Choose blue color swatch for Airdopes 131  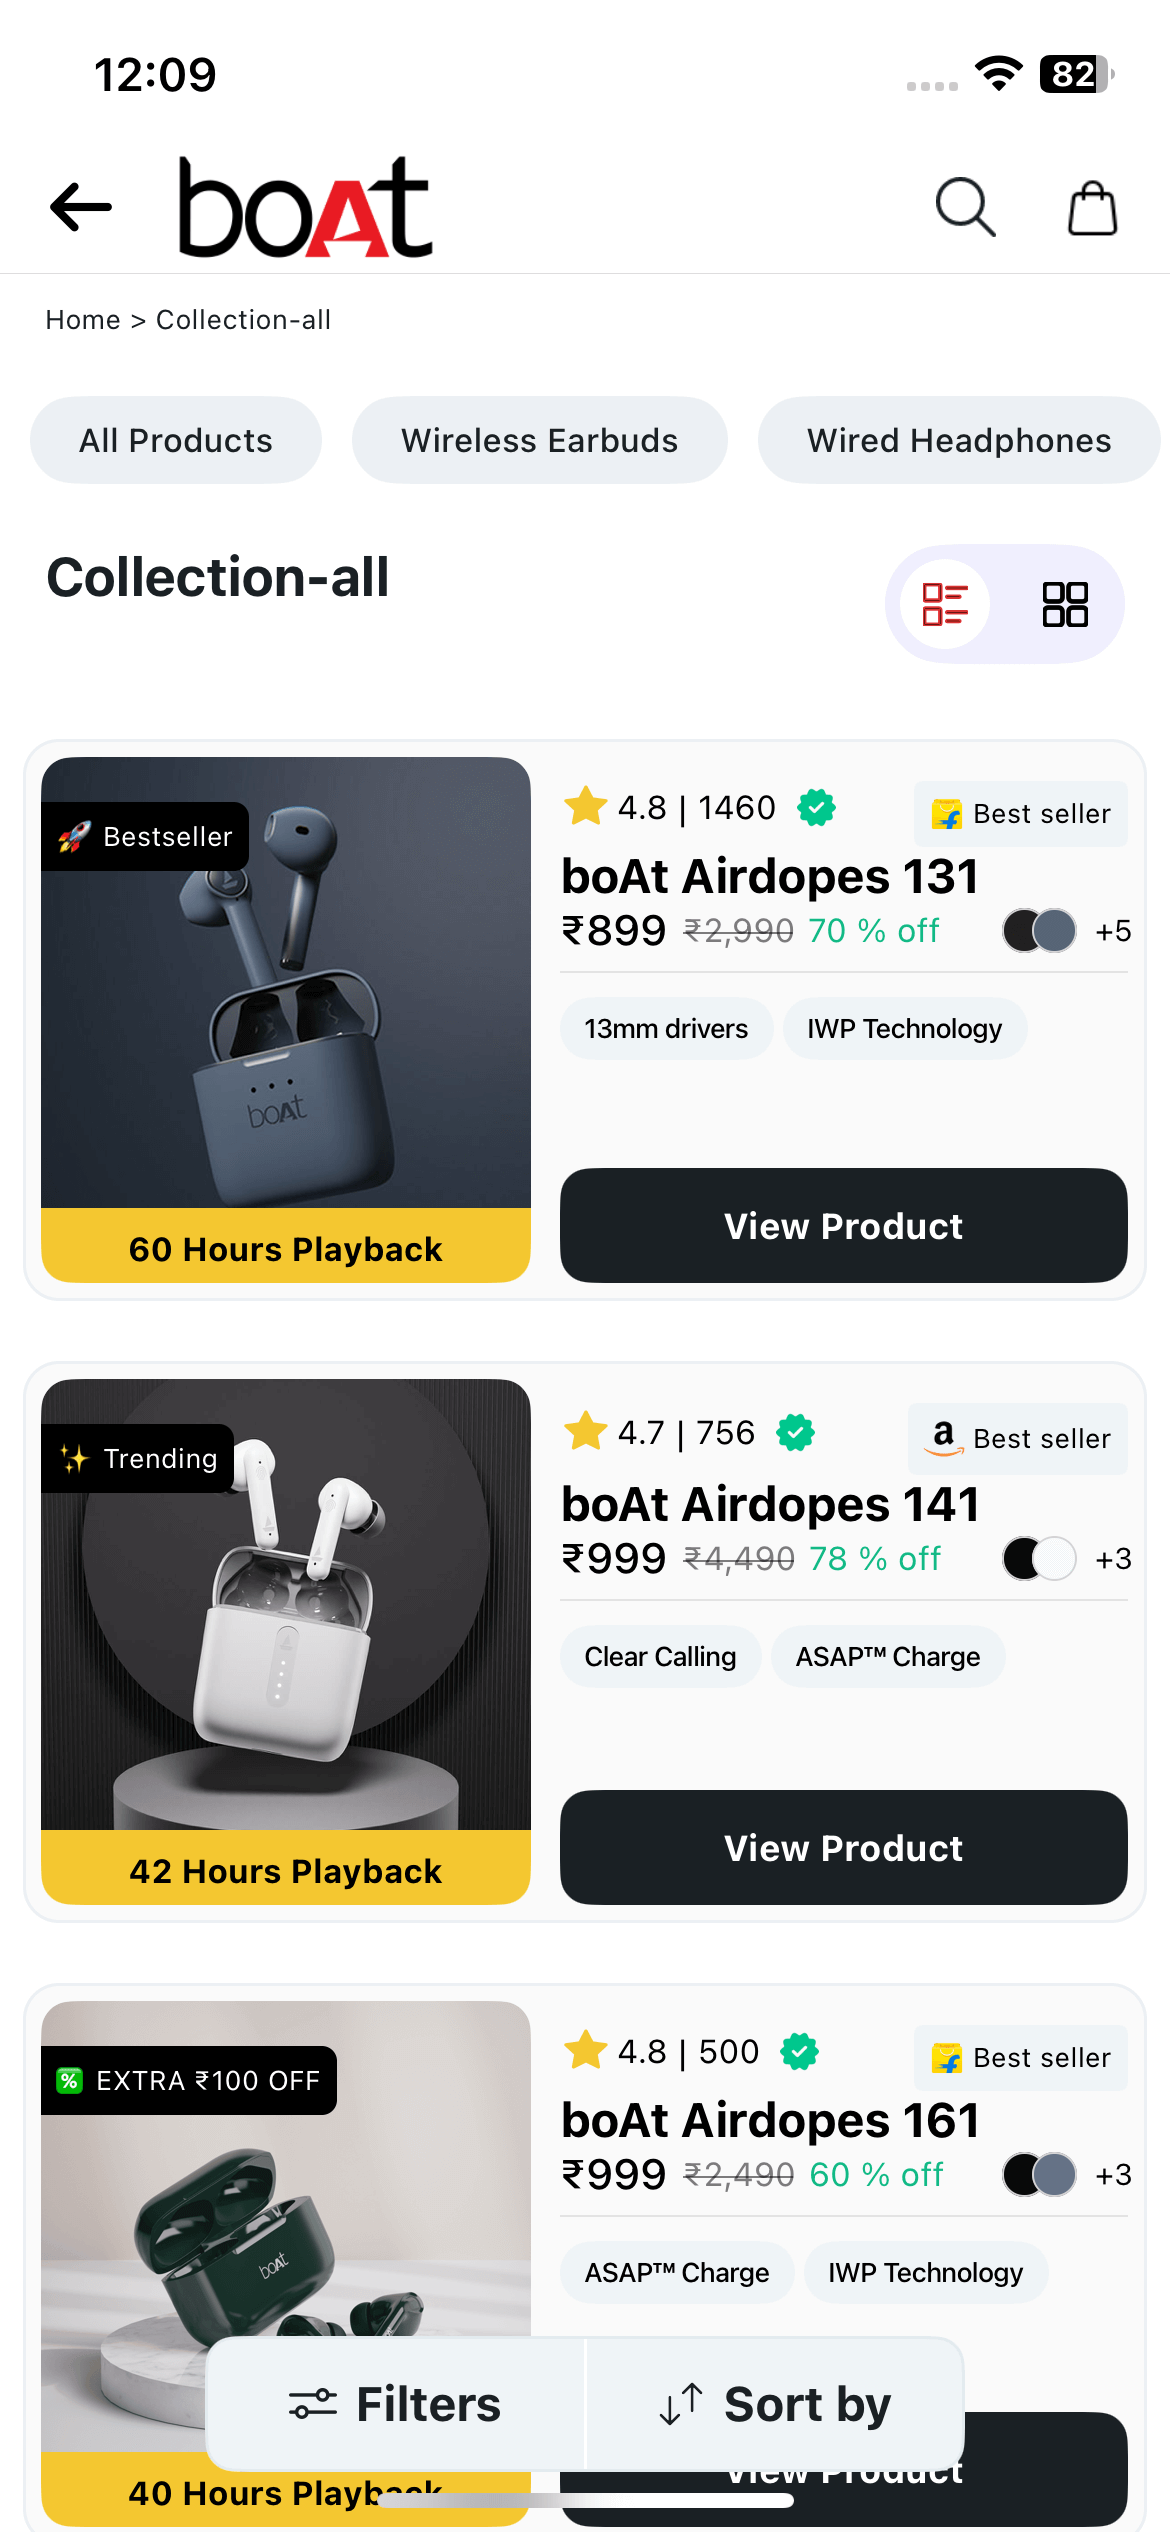click(x=1055, y=931)
